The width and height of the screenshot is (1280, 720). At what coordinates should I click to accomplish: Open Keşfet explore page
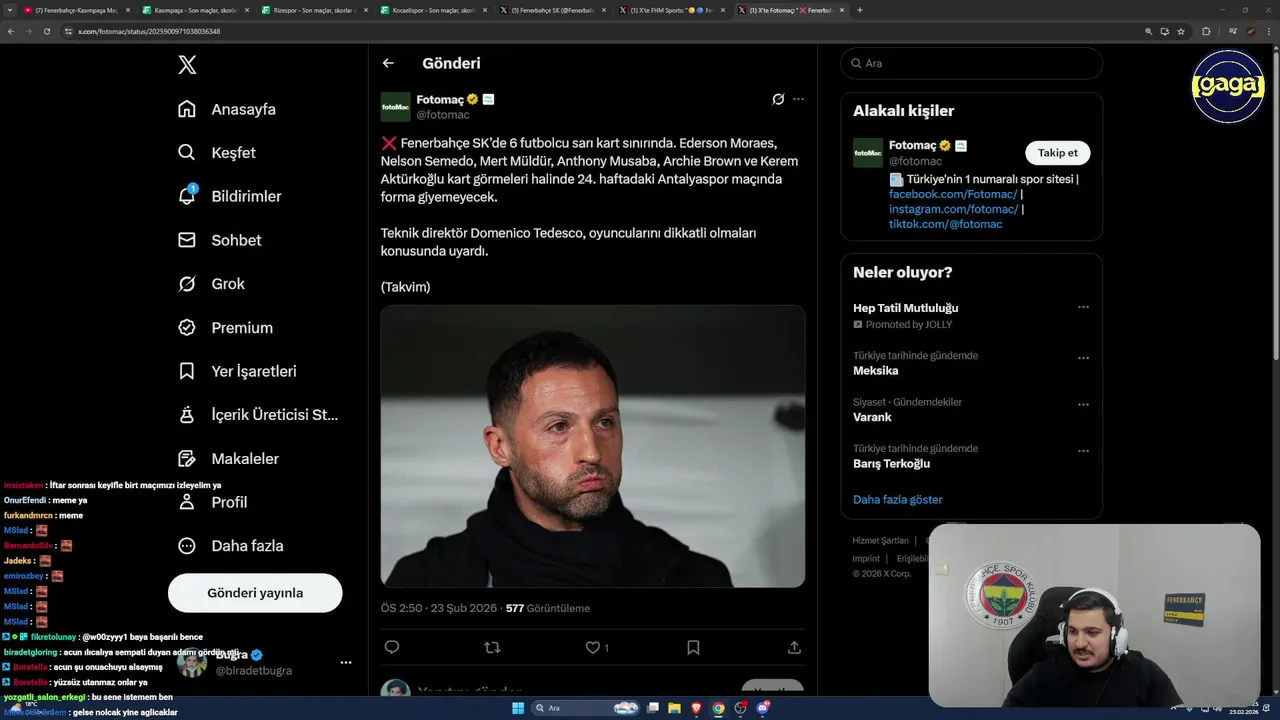click(x=216, y=153)
